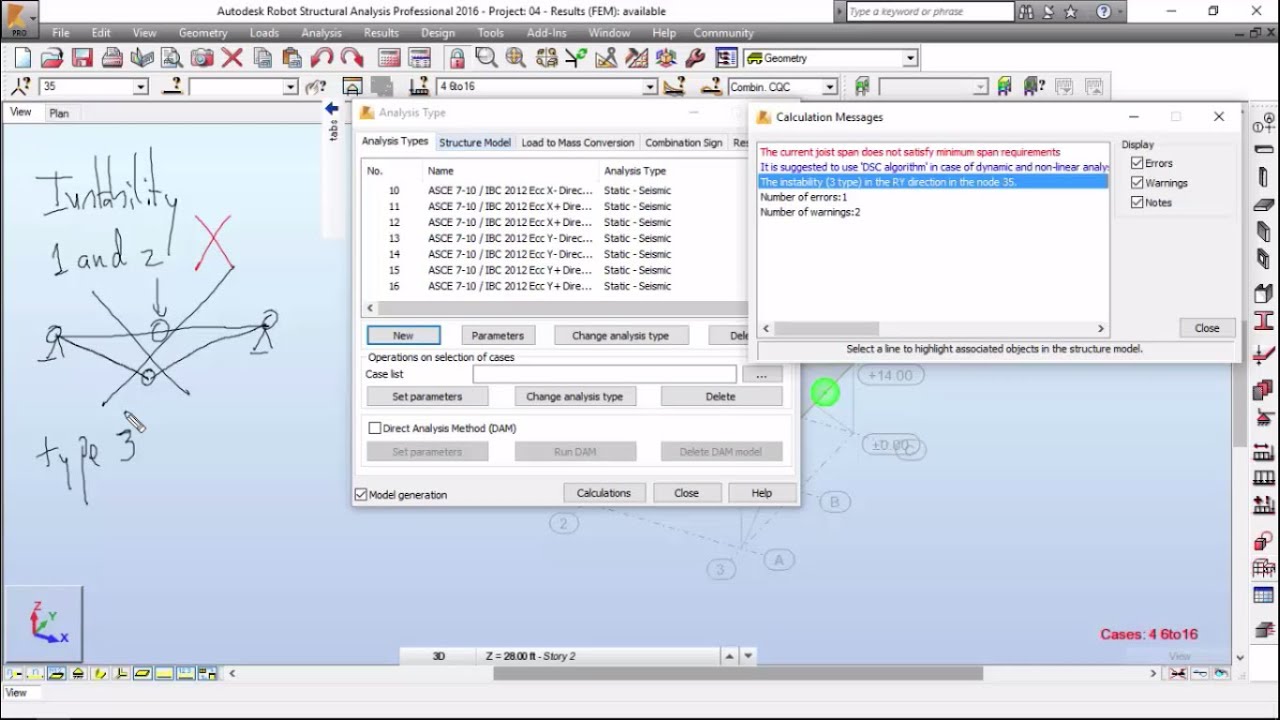
Task: Expand the empty bar selection dropdown
Action: [x=290, y=87]
